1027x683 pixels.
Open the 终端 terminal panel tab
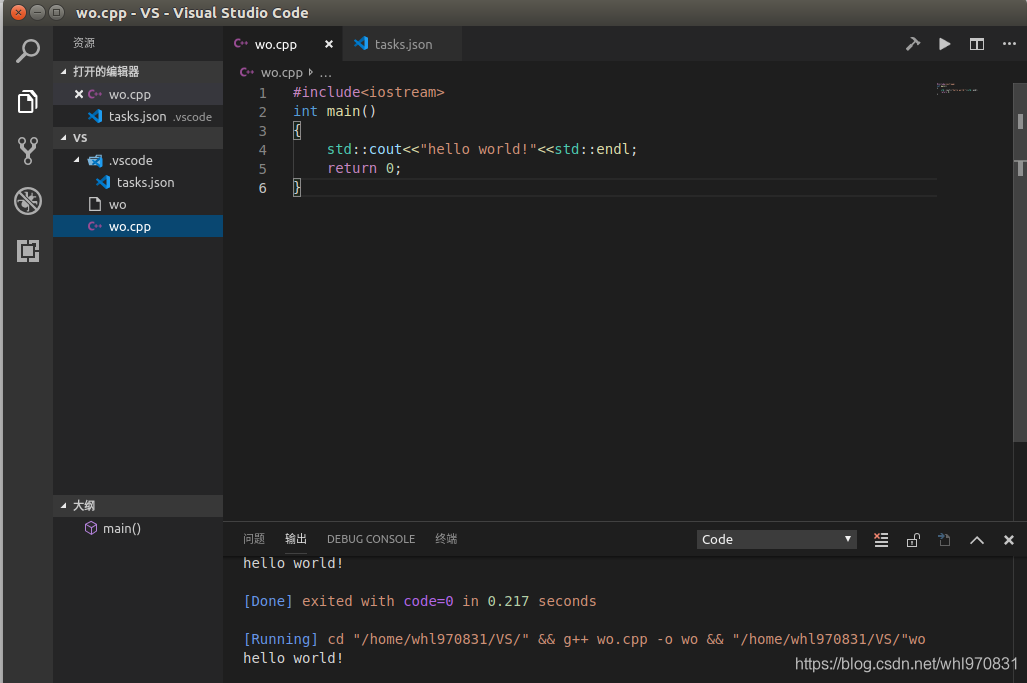[446, 539]
